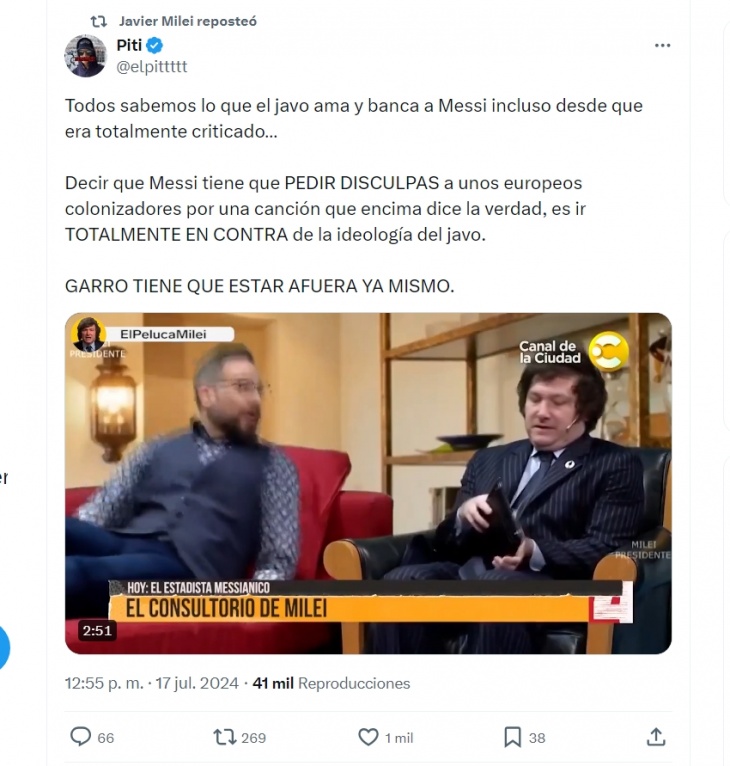Click the 41 mil Reproducciones count

331,683
